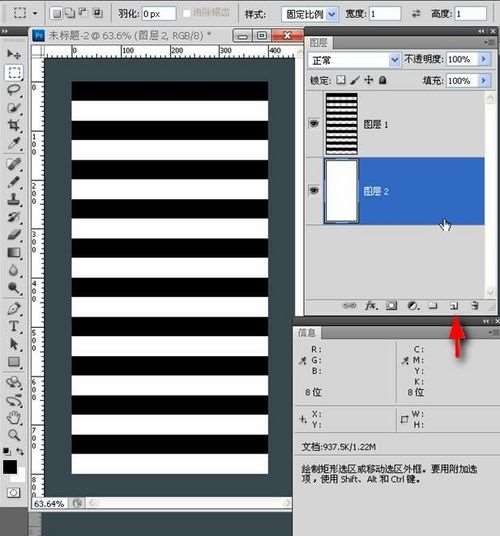Click the 高度 height input field
Image resolution: width=500 pixels, height=536 pixels.
pyautogui.click(x=471, y=14)
